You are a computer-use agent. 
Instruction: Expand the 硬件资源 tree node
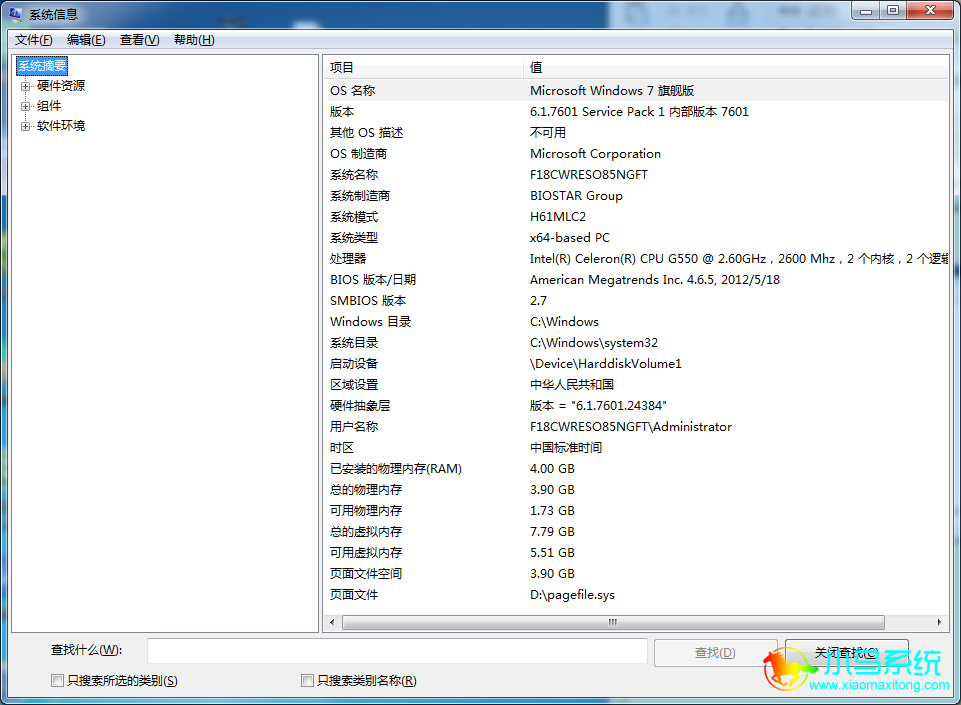25,86
